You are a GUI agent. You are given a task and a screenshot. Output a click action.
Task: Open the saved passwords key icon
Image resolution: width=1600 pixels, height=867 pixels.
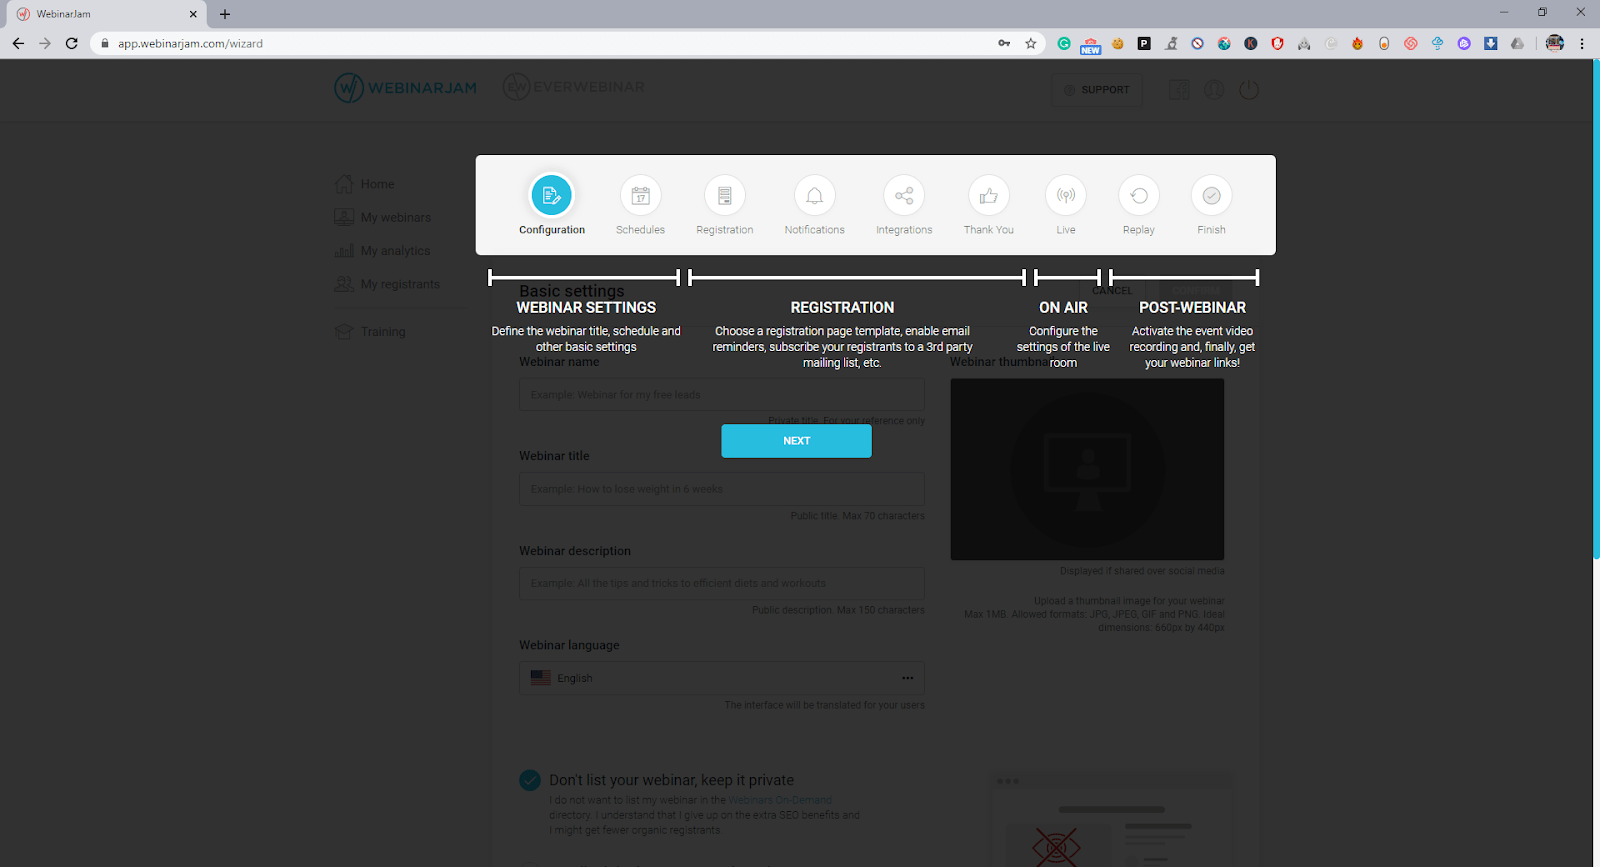[x=1004, y=43]
